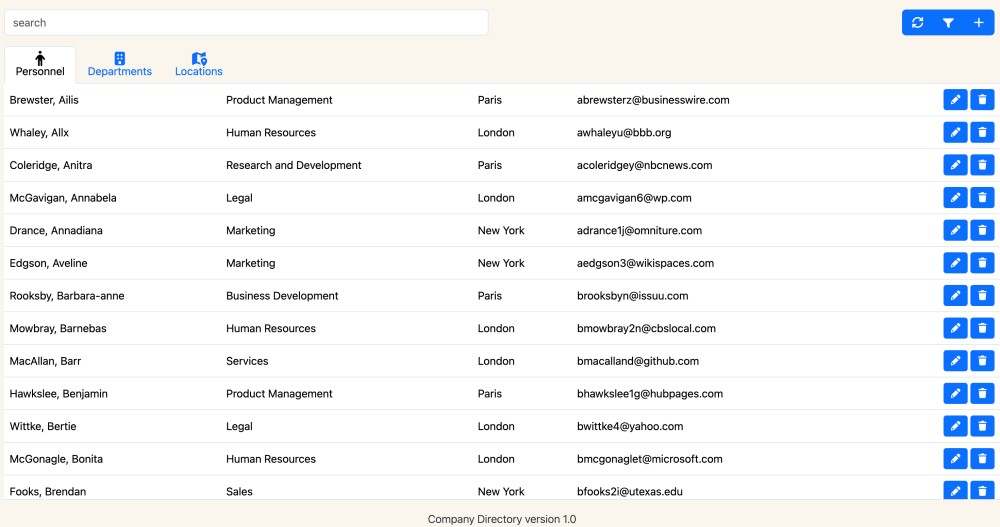Delete Annabela McGavigan using the trash icon

point(982,198)
